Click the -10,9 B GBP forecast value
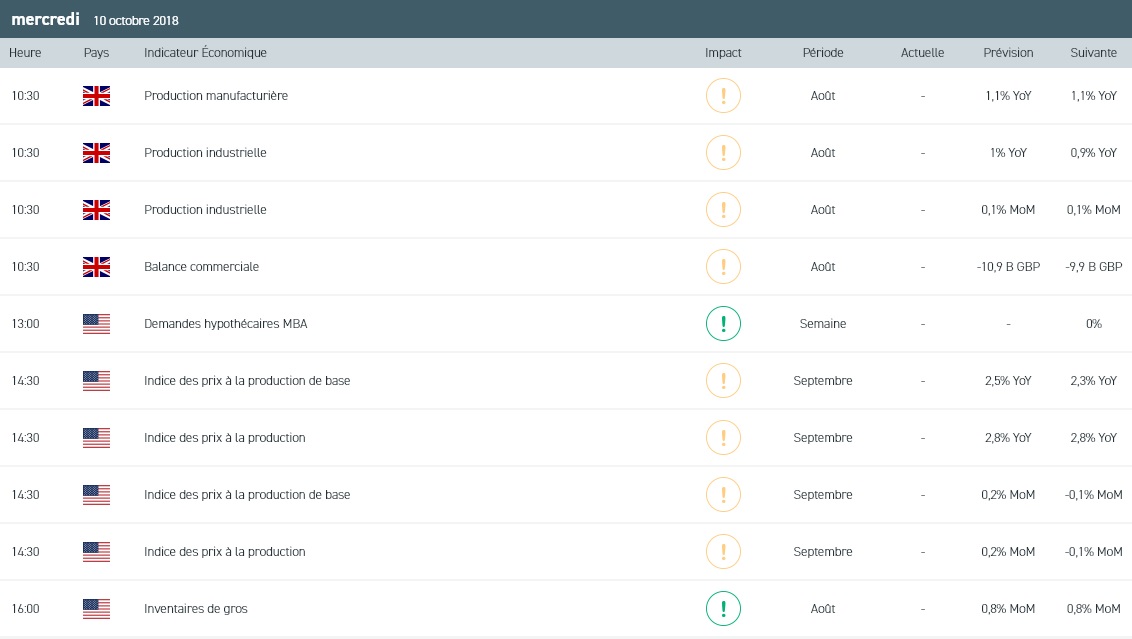The width and height of the screenshot is (1132, 639). (x=1008, y=267)
